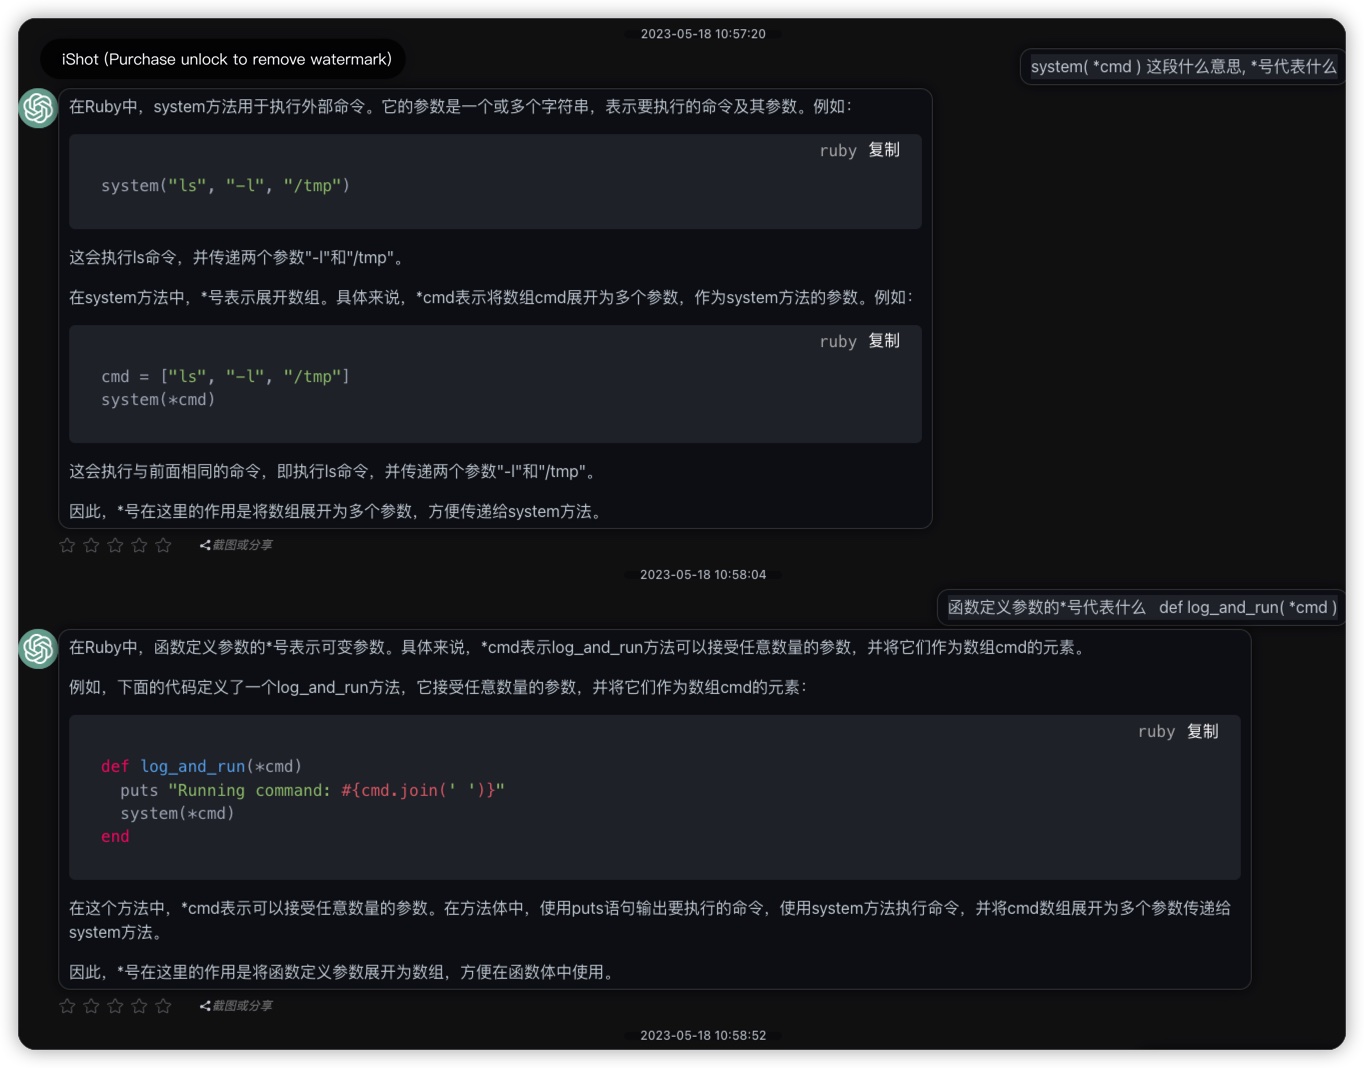The image size is (1364, 1068).
Task: Click the ChatGPT avatar beside the second response
Action: click(38, 649)
